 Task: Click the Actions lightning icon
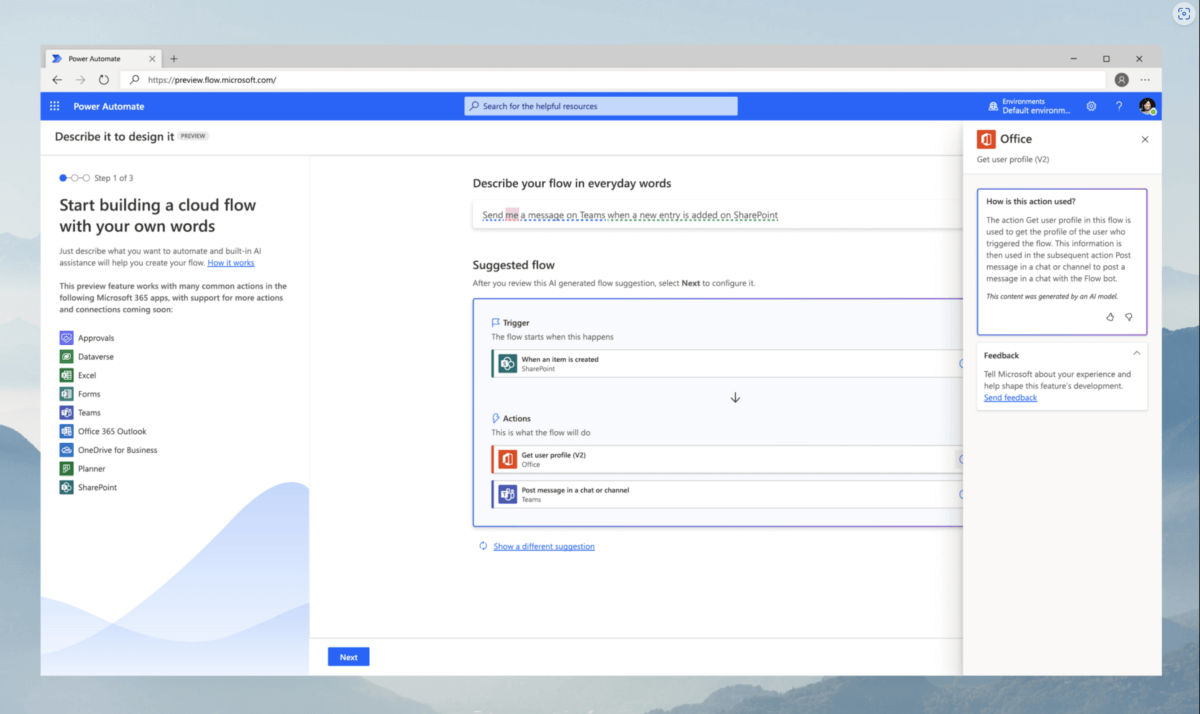(x=496, y=418)
